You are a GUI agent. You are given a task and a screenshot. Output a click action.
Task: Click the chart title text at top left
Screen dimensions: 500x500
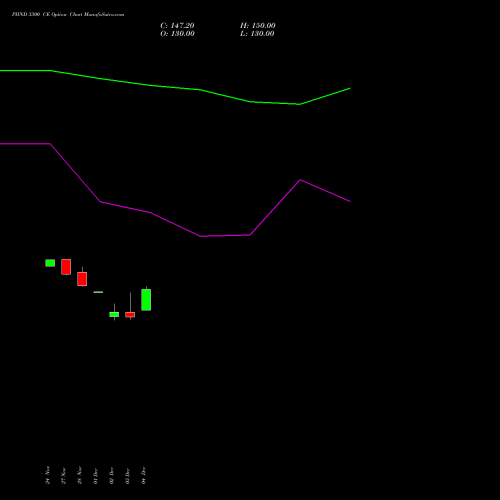68,15
